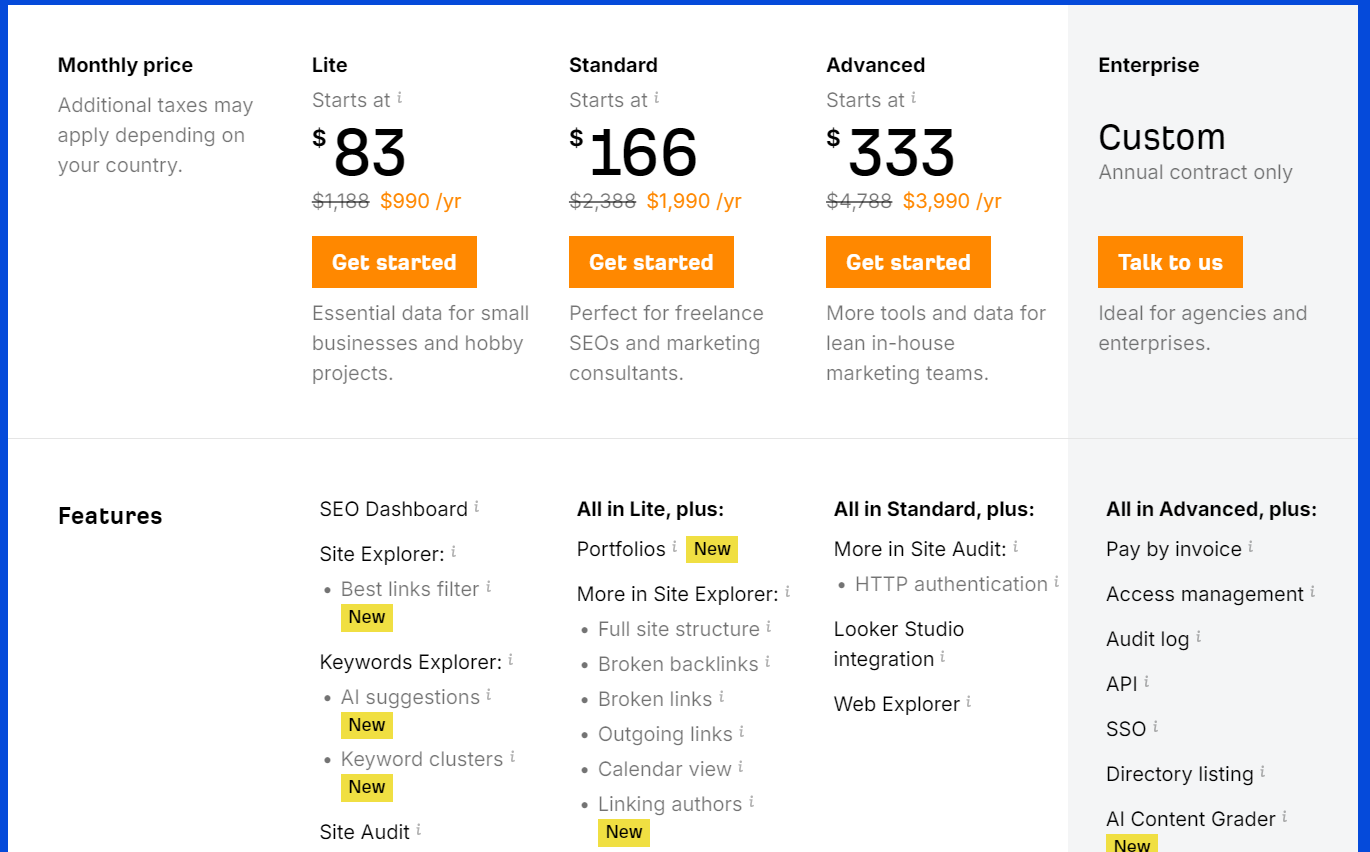
Task: Click Get started under Standard plan
Action: pyautogui.click(x=651, y=262)
